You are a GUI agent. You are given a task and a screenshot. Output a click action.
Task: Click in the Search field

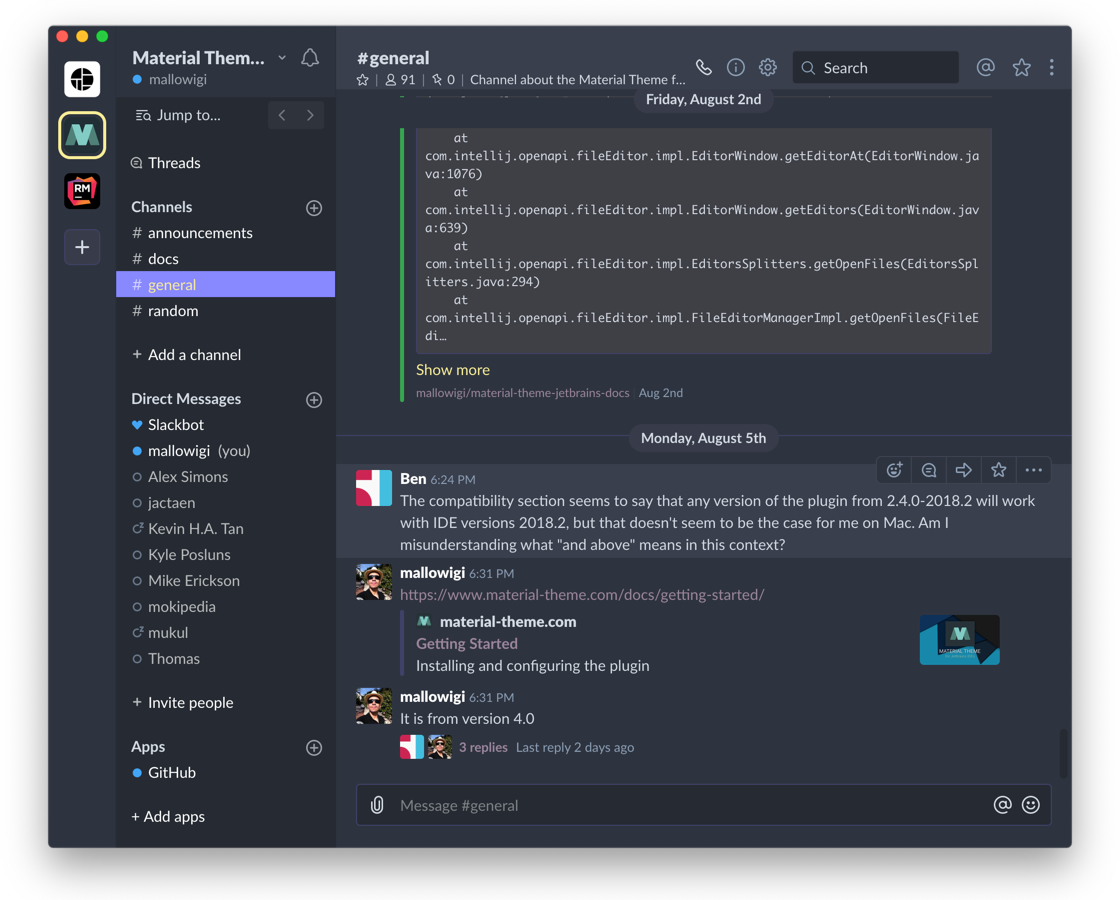(x=876, y=67)
